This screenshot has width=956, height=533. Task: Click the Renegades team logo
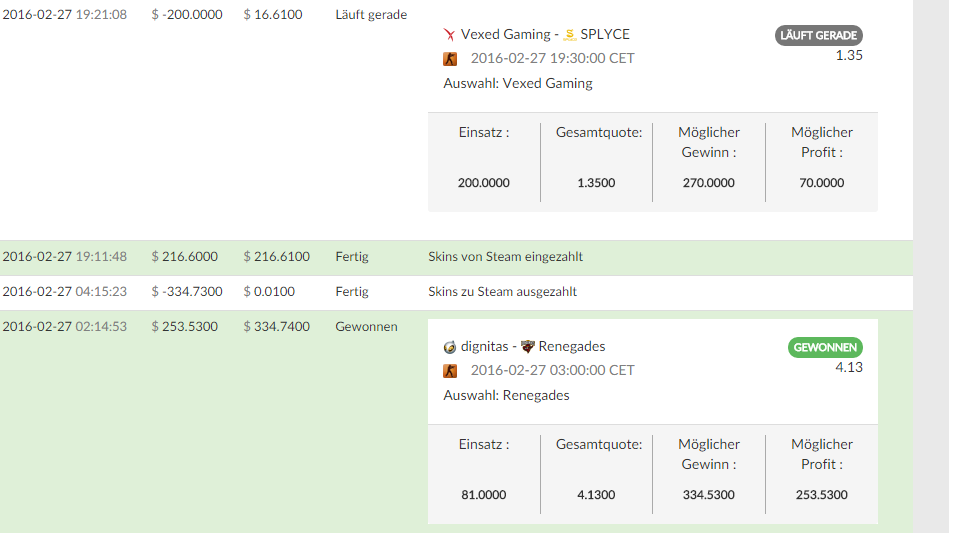(528, 347)
